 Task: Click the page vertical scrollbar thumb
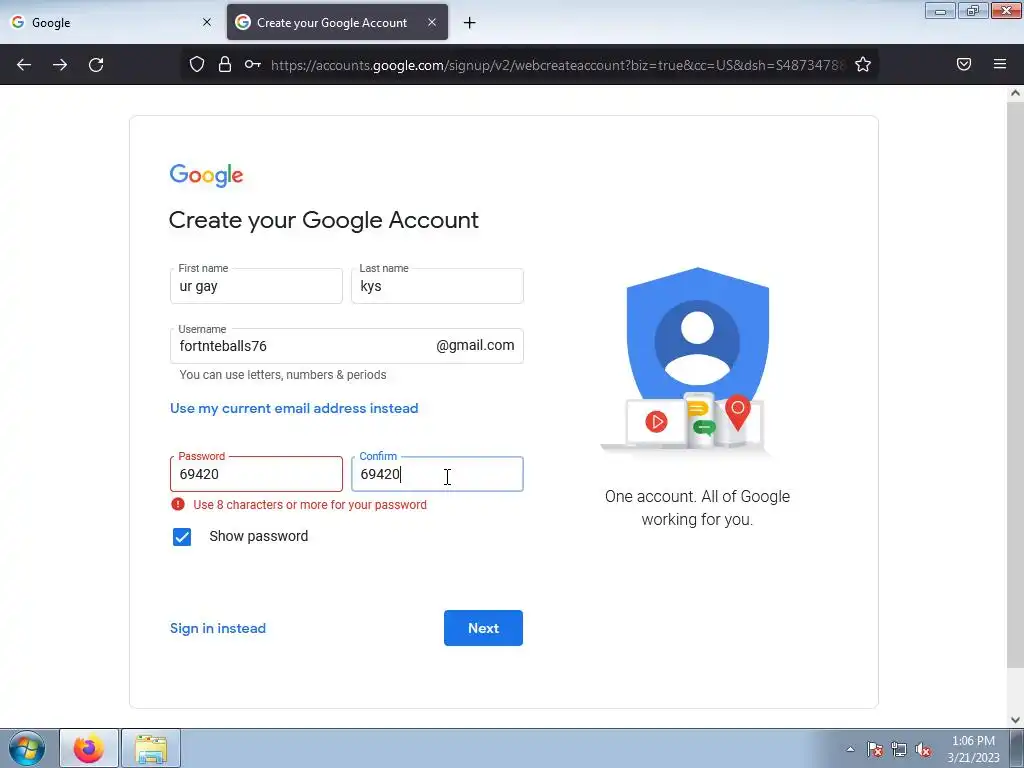(1015, 385)
